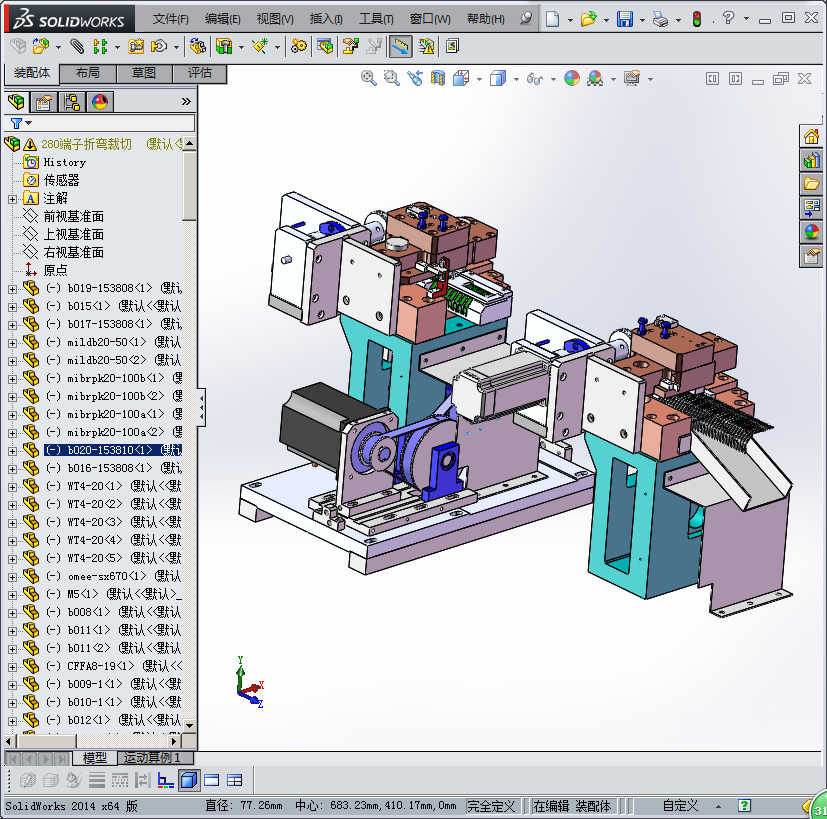Click the 自定义 status bar label
827x819 pixels.
tap(680, 806)
